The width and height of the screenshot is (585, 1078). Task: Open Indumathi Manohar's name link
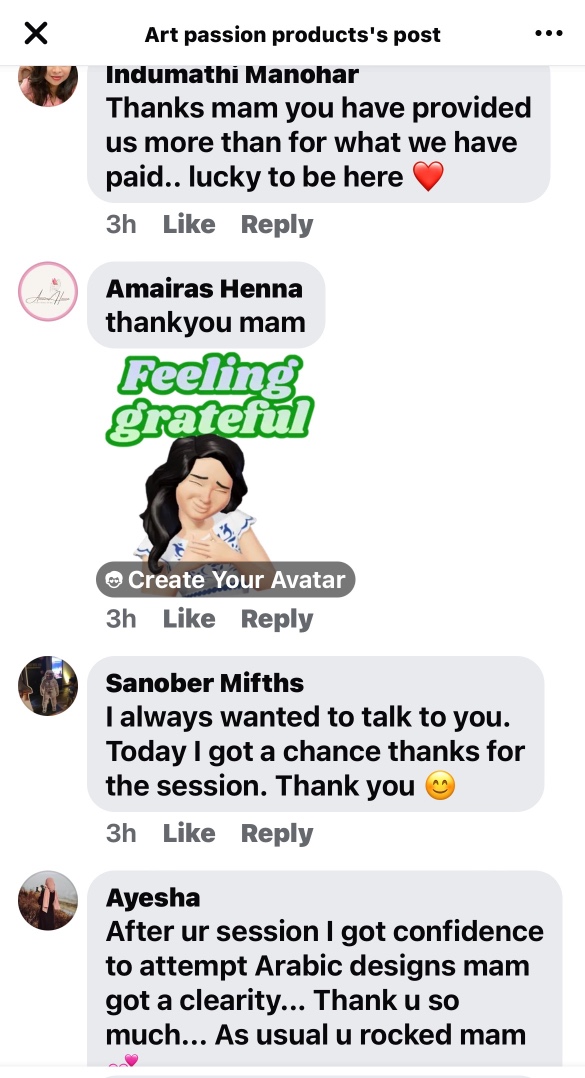[232, 74]
